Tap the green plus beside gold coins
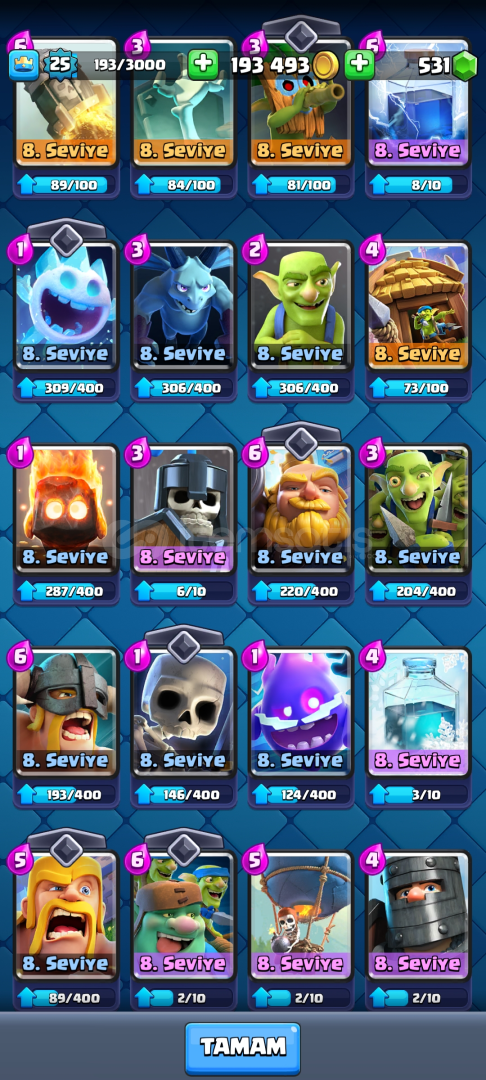This screenshot has width=486, height=1080. tap(359, 65)
